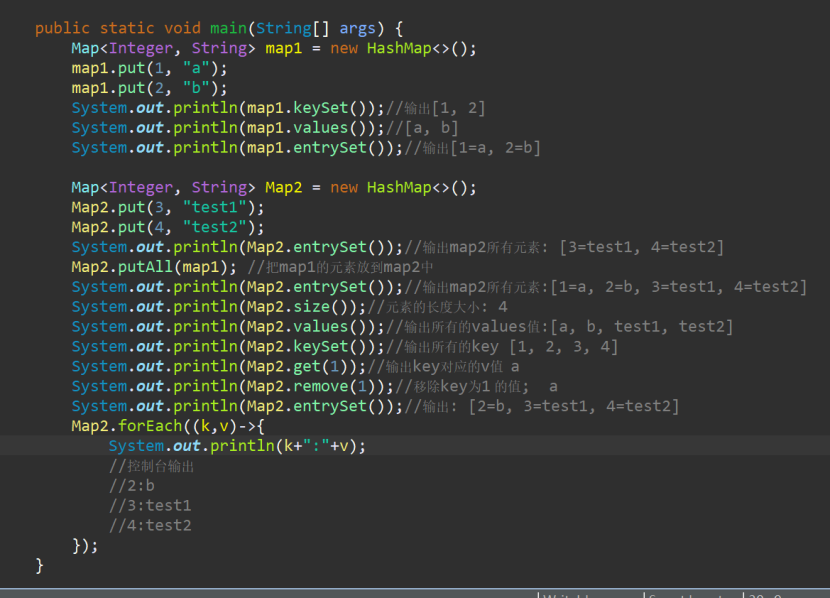Click the comment '输出key对应的v值 a'

[x=452, y=366]
